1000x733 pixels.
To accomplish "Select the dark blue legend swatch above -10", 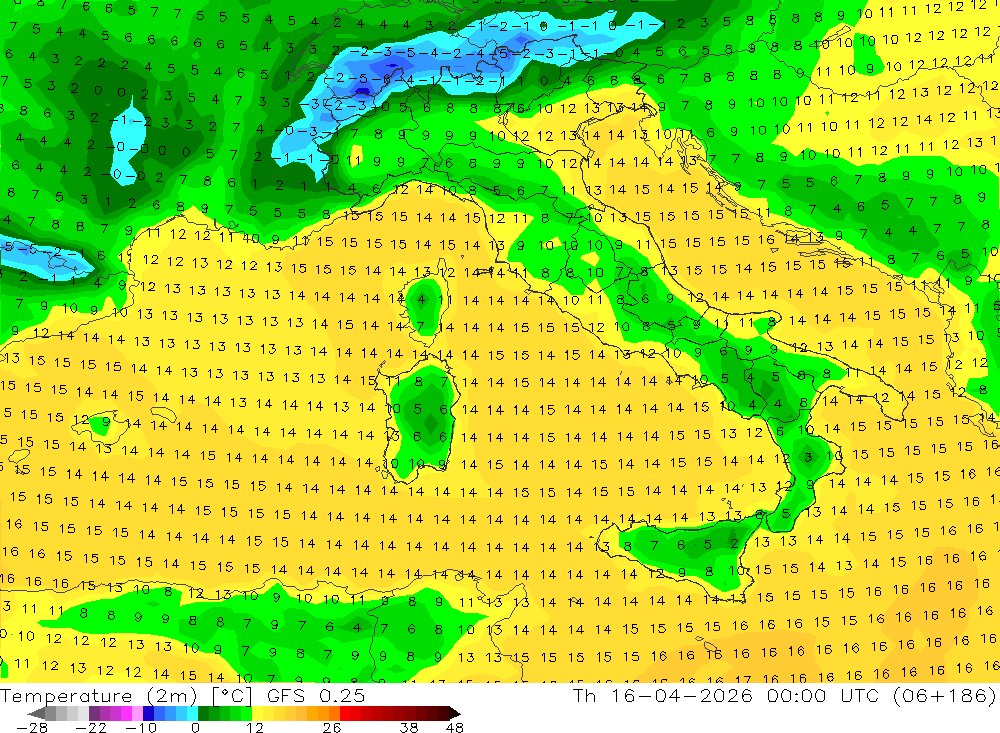I will click(x=149, y=713).
